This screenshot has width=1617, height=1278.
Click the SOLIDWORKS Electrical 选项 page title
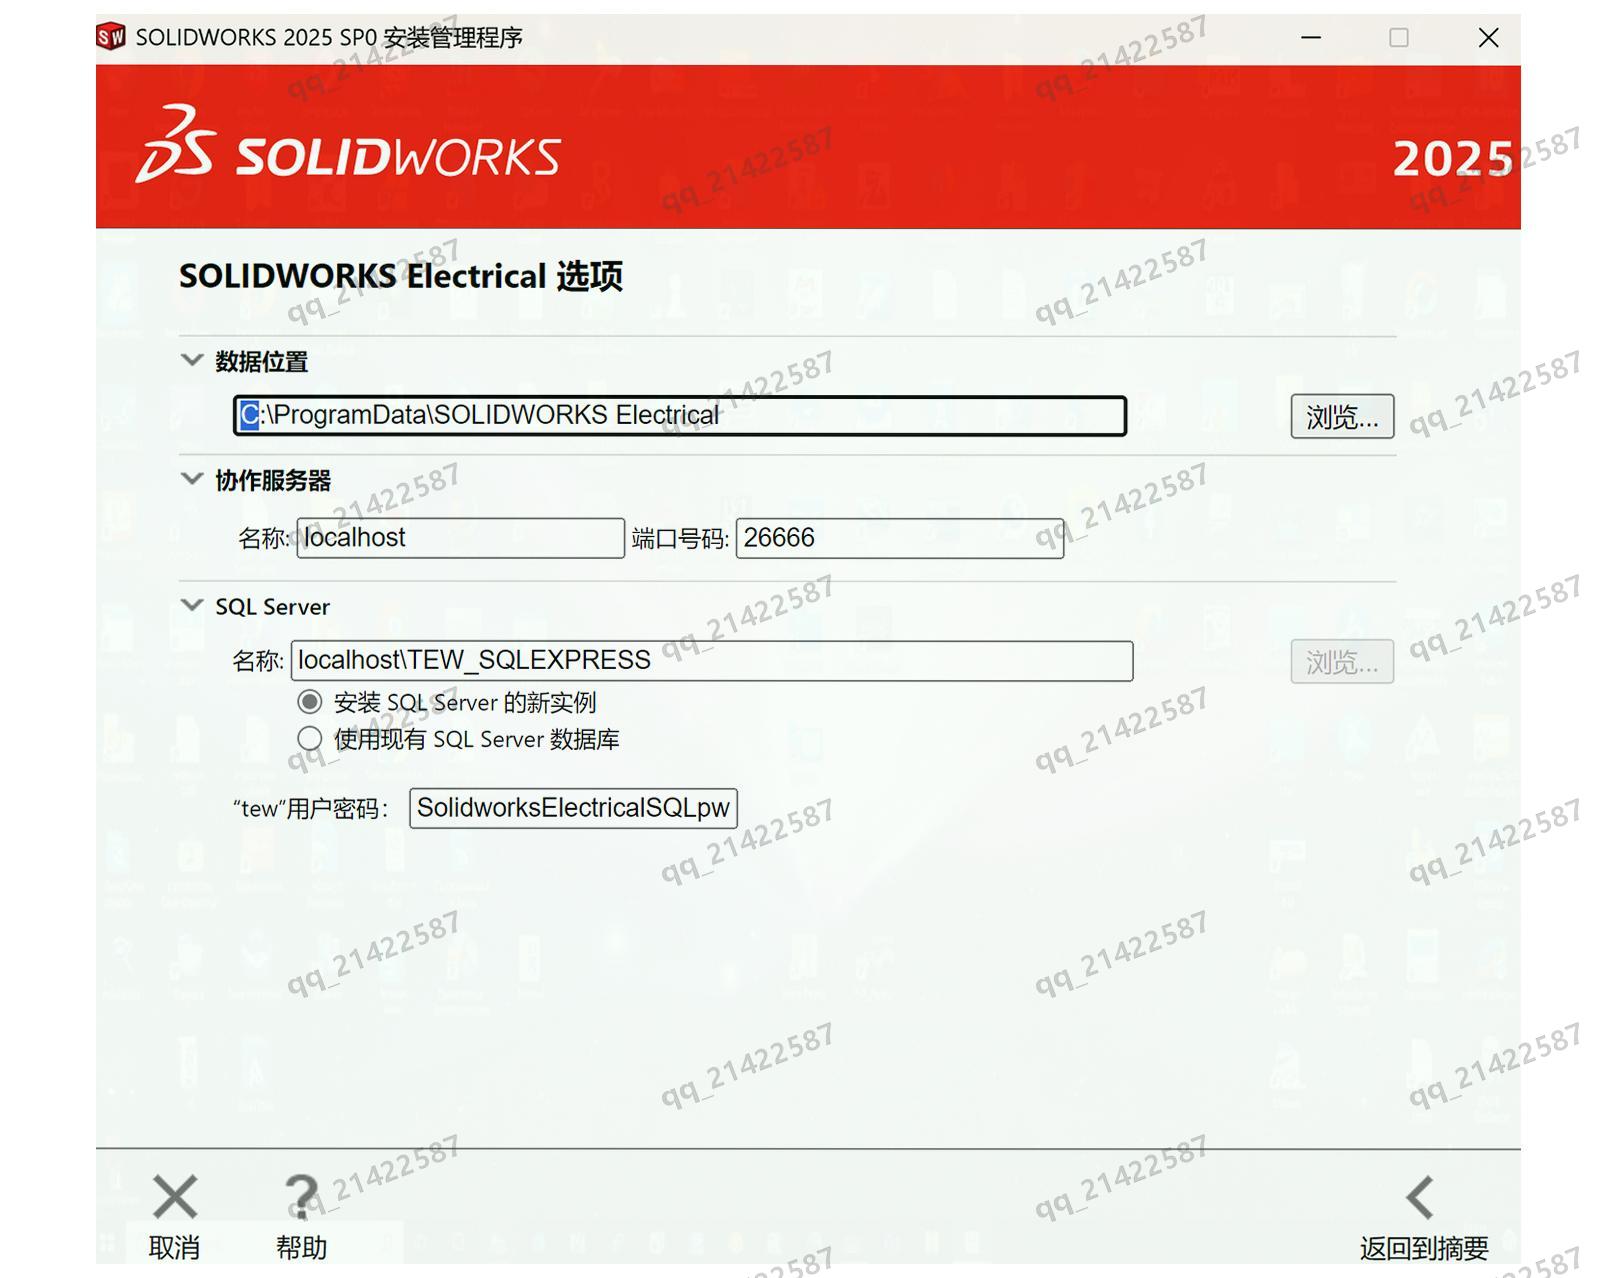[401, 276]
